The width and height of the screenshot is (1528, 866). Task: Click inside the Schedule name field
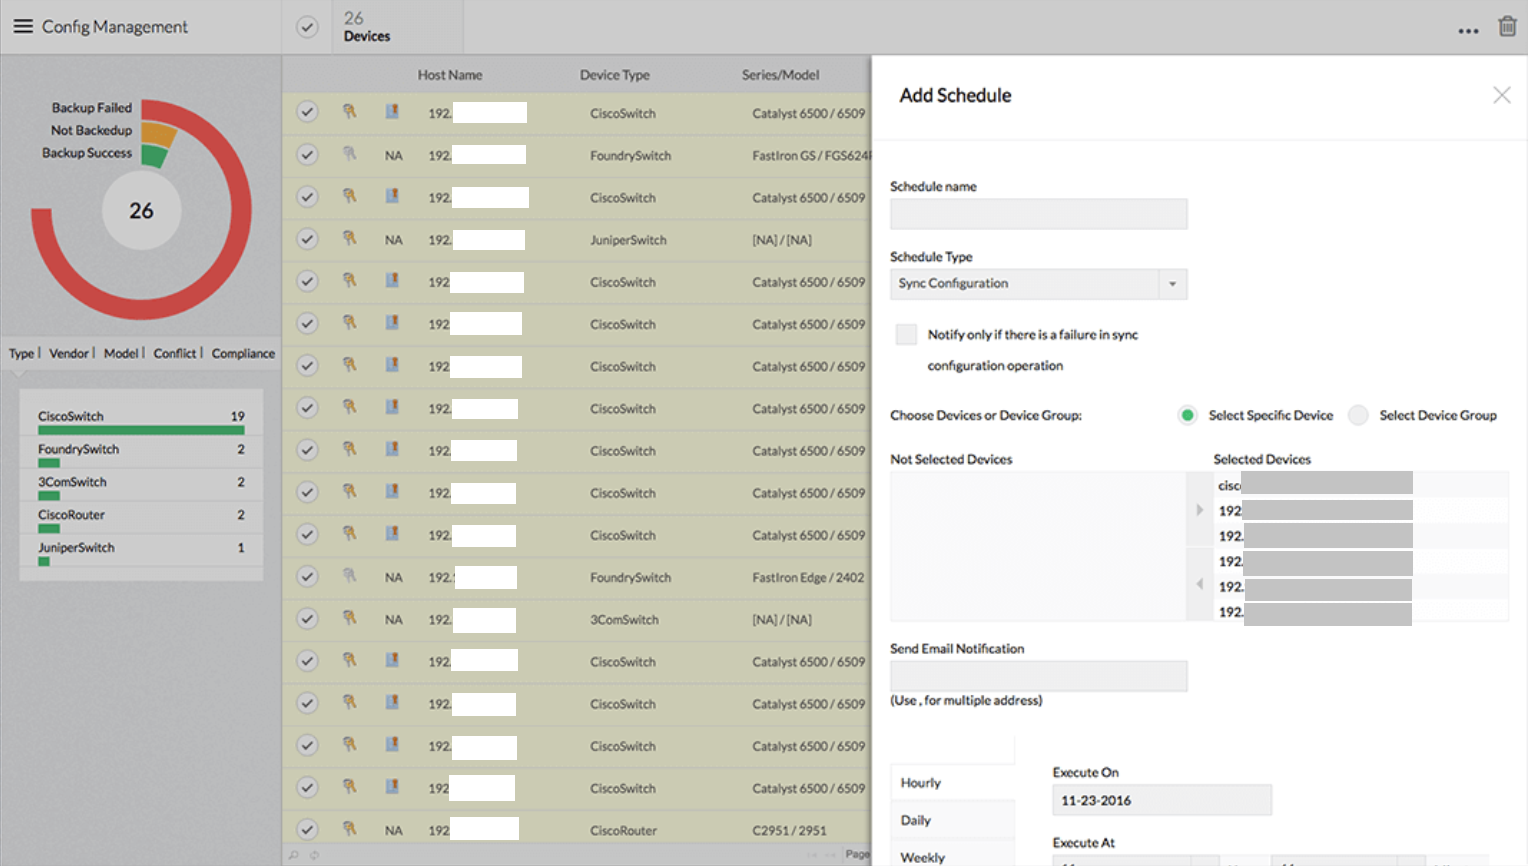(x=1038, y=213)
